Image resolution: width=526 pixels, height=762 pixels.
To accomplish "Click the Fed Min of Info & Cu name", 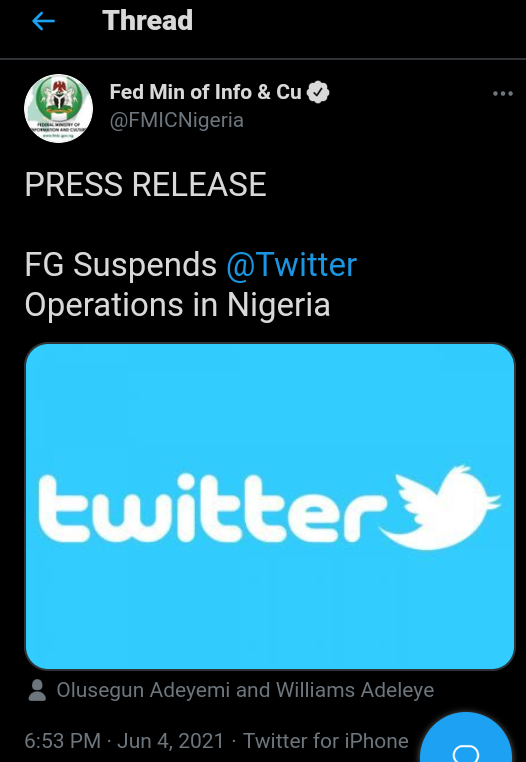I will click(x=206, y=92).
